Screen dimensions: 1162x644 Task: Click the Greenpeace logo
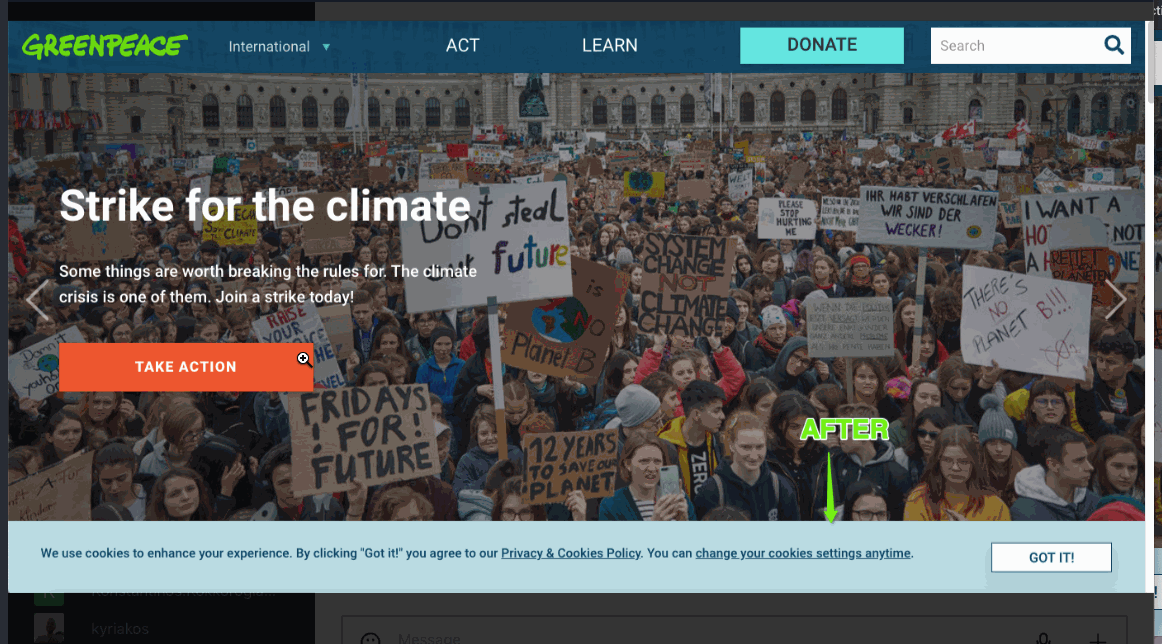pos(104,46)
